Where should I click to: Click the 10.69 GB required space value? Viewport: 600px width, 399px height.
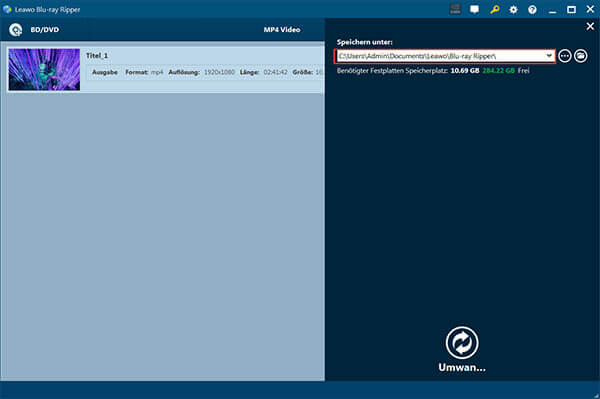[x=465, y=70]
